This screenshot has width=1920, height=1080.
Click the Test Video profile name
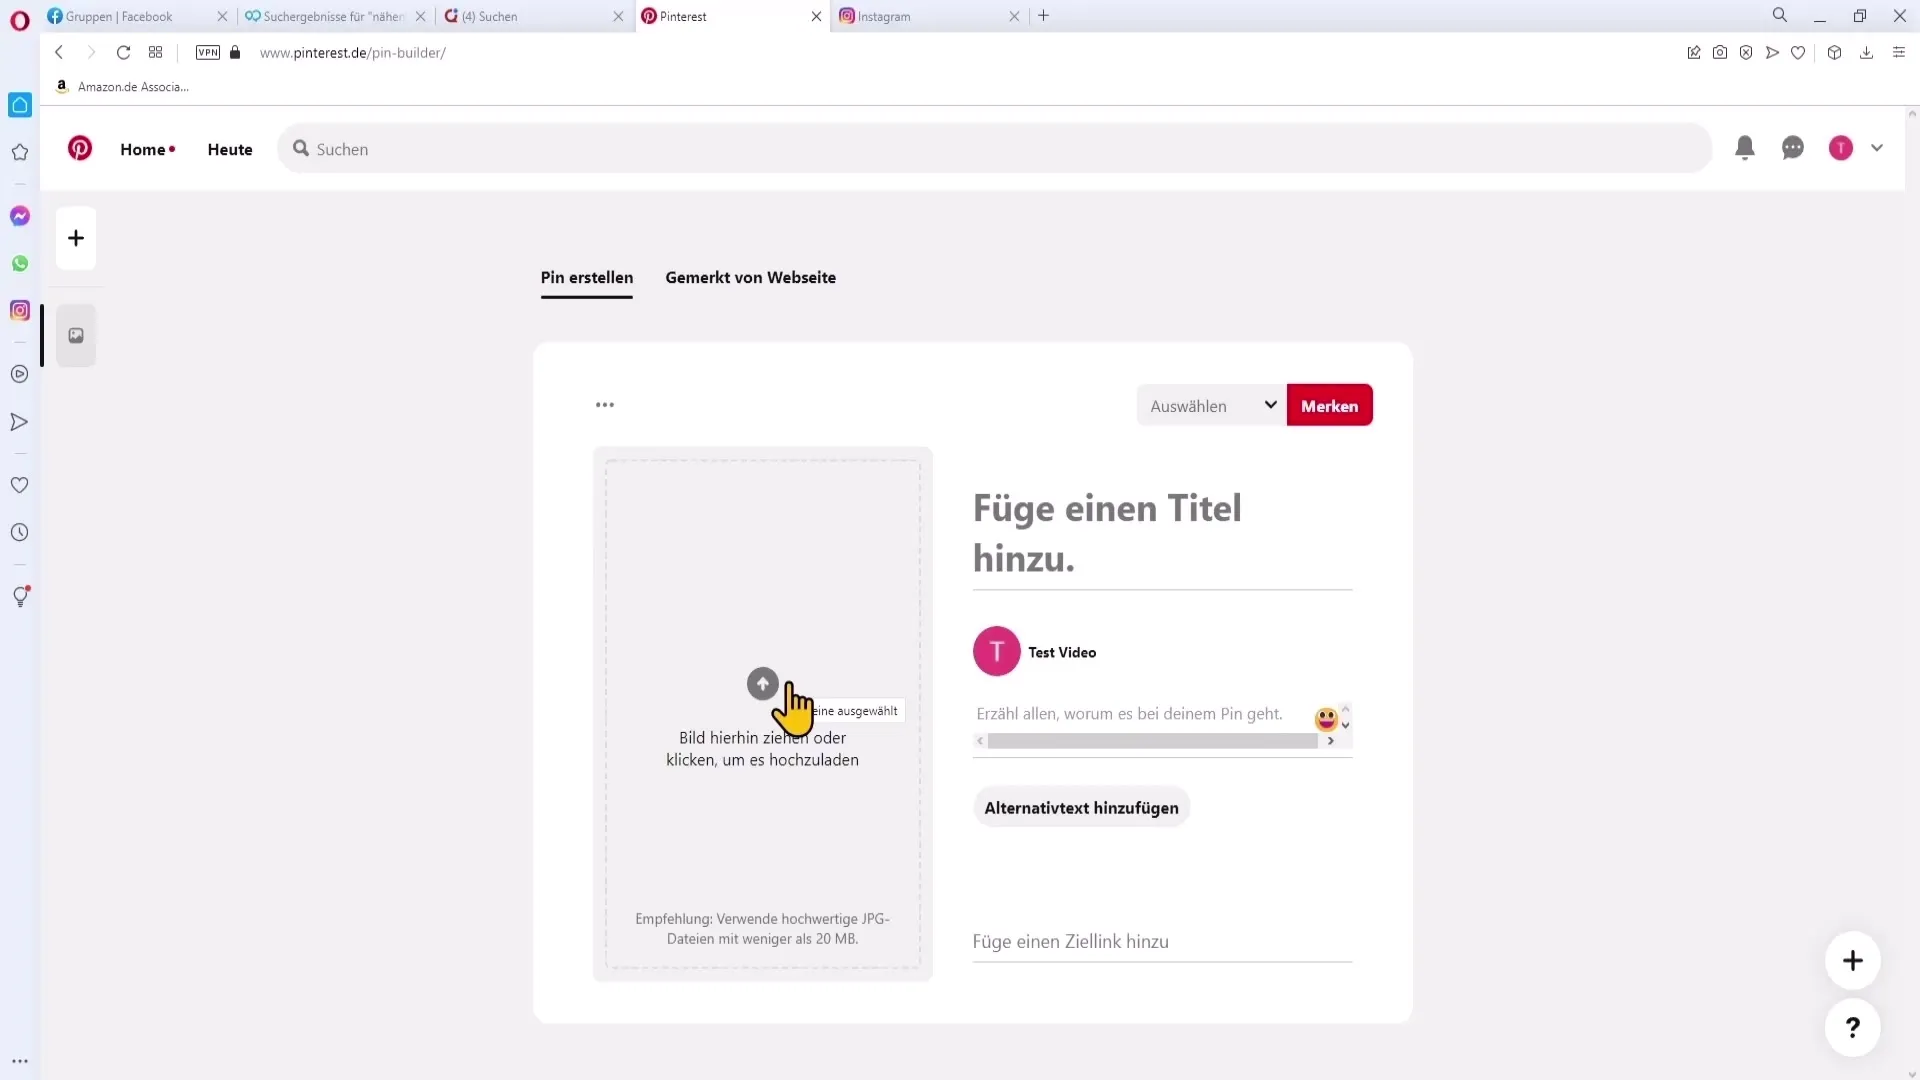tap(1062, 652)
